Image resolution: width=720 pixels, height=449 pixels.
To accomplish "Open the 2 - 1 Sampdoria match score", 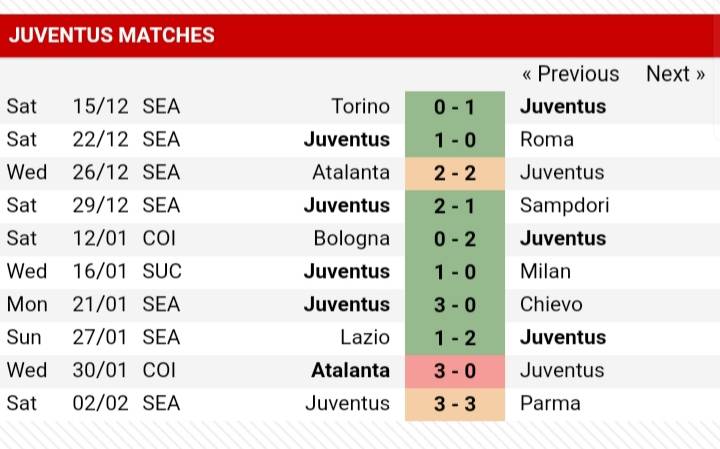I will 455,207.
